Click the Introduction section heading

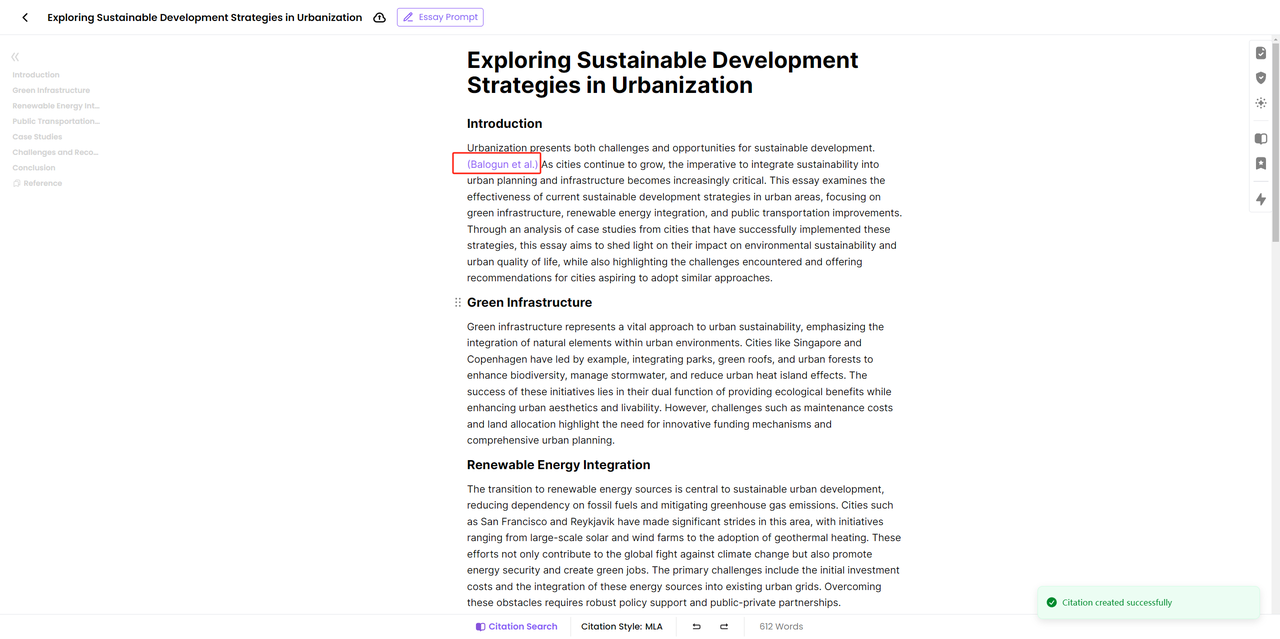click(505, 124)
